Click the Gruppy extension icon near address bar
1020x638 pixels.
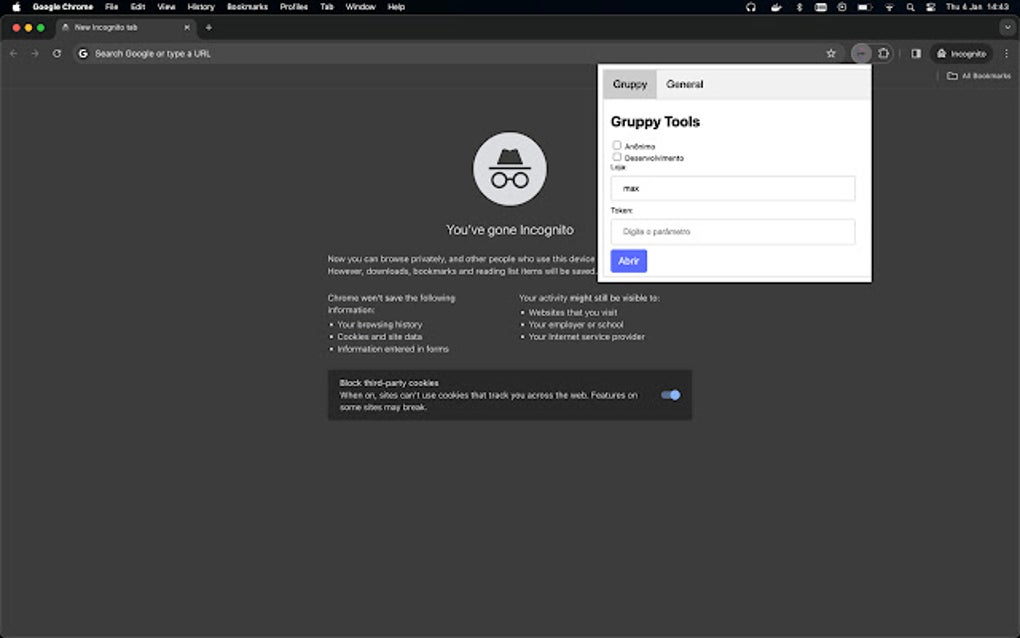[x=861, y=53]
